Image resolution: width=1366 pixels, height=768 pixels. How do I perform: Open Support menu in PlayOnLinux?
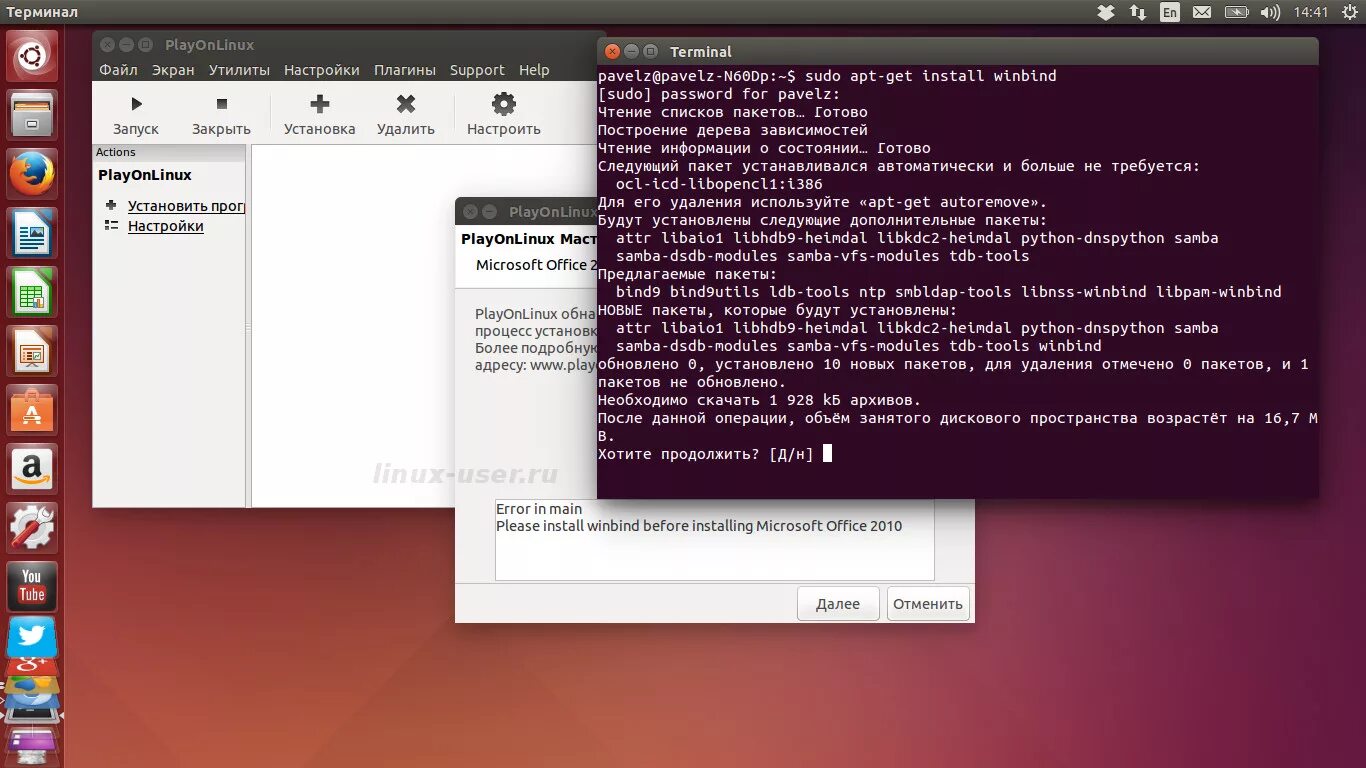coord(477,70)
